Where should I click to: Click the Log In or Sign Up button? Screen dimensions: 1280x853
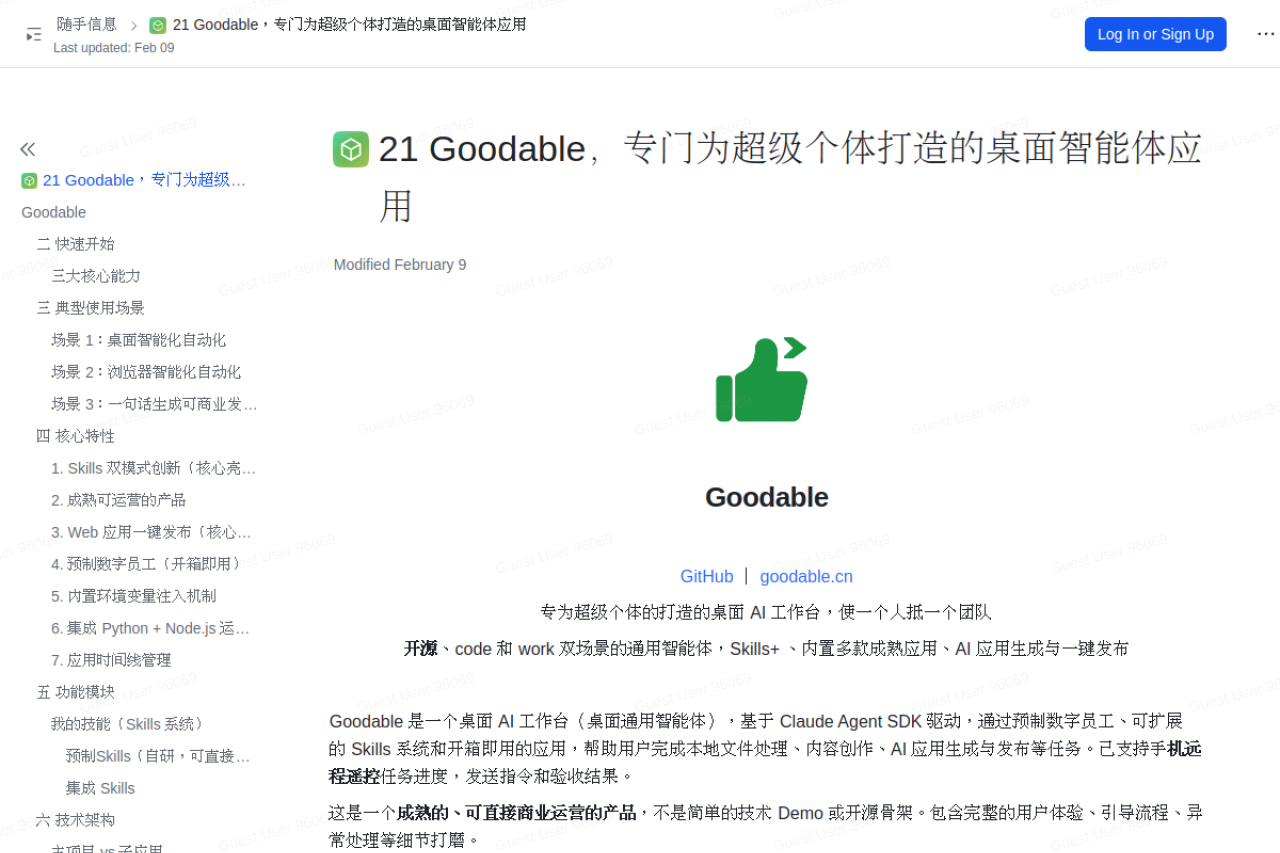pos(1155,34)
